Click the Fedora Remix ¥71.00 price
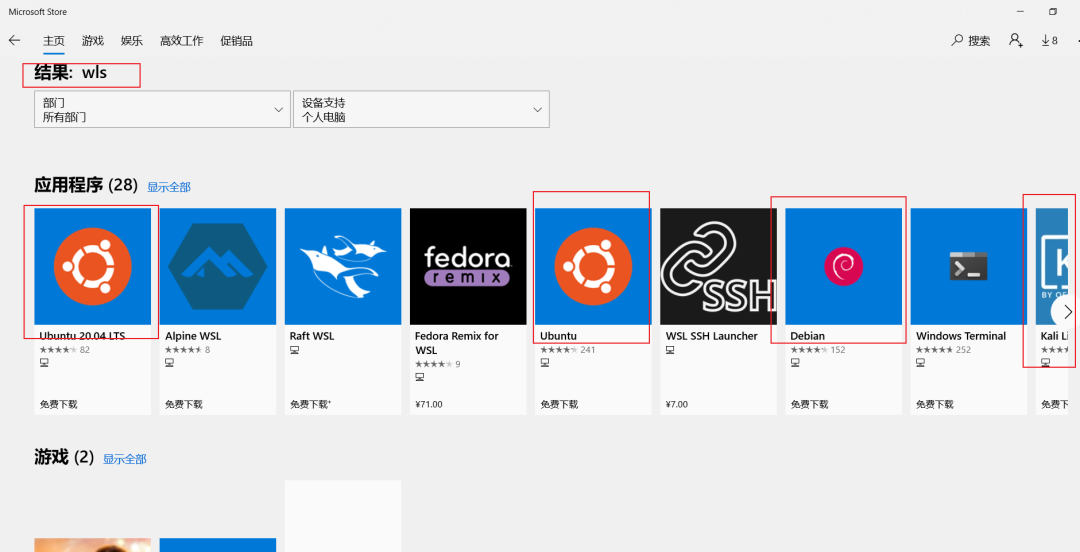This screenshot has height=552, width=1080. coord(429,405)
